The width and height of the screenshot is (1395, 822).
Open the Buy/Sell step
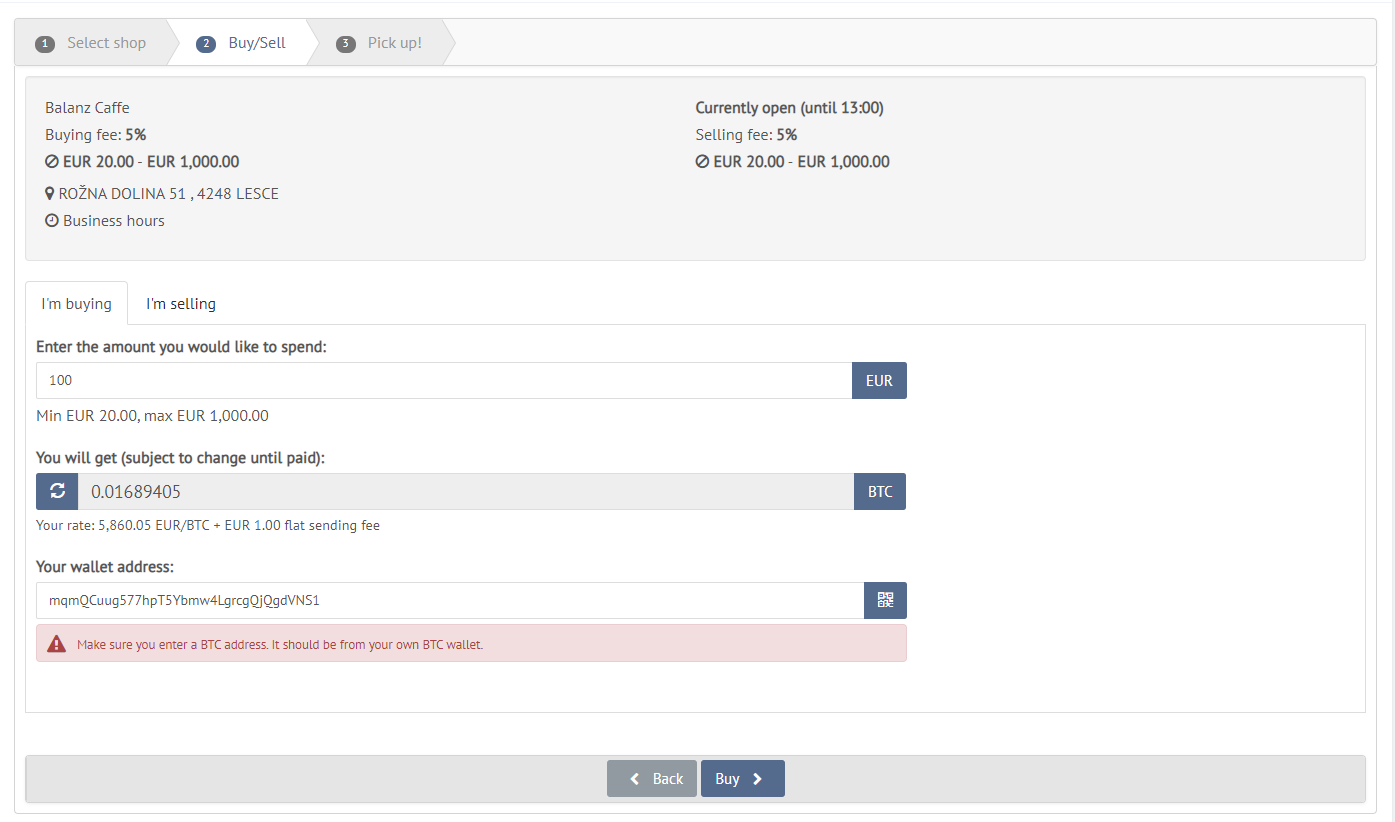click(x=242, y=43)
